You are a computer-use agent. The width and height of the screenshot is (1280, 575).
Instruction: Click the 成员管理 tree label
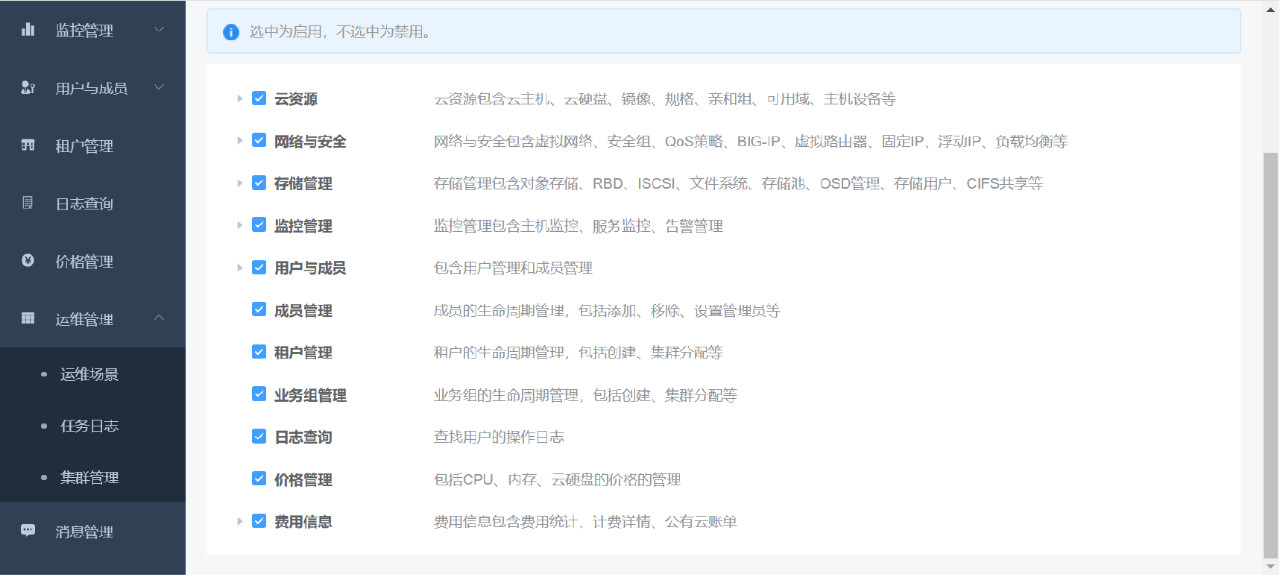303,311
